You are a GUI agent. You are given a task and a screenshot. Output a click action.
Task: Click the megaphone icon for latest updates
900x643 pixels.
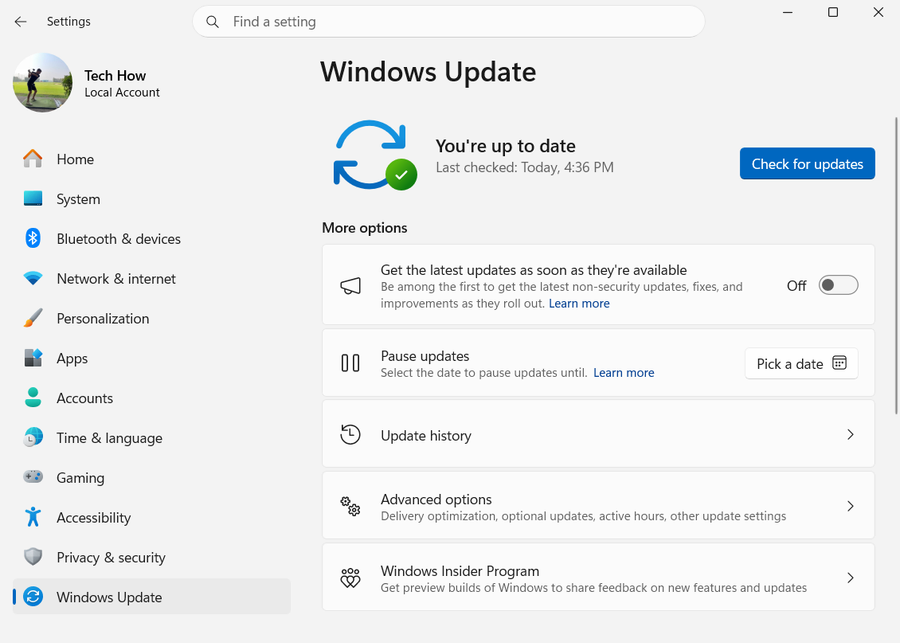point(350,285)
